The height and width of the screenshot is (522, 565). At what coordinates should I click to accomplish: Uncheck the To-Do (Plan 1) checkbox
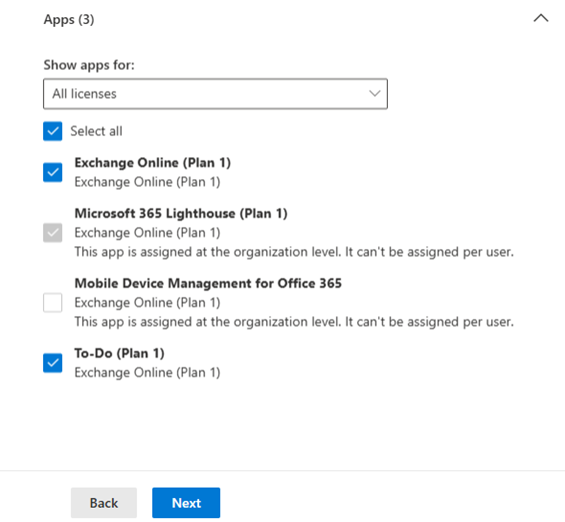pos(53,363)
